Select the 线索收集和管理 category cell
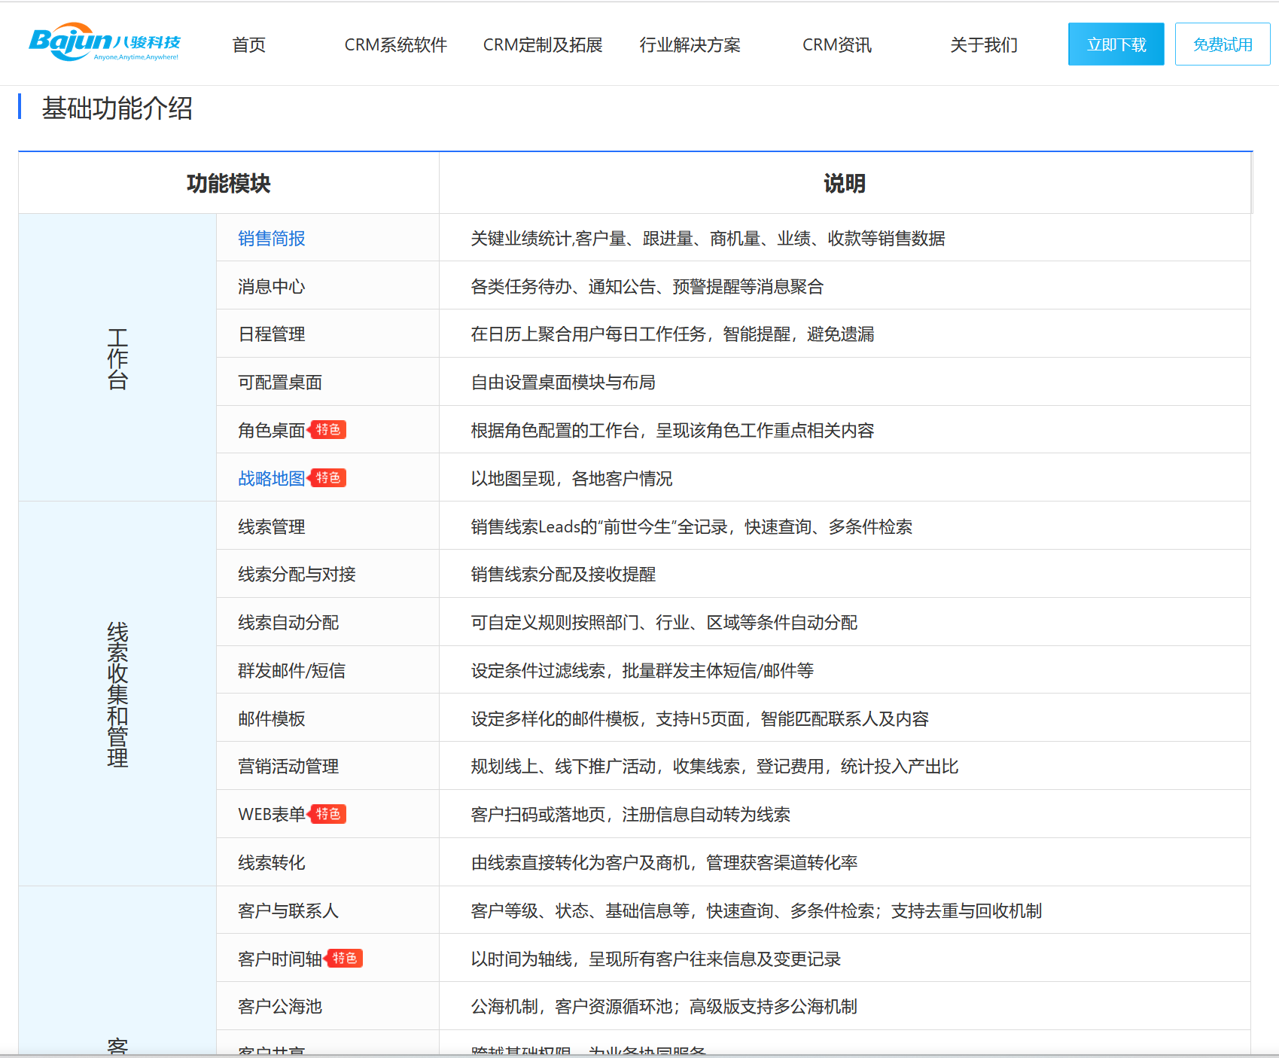The height and width of the screenshot is (1058, 1279). click(x=117, y=694)
